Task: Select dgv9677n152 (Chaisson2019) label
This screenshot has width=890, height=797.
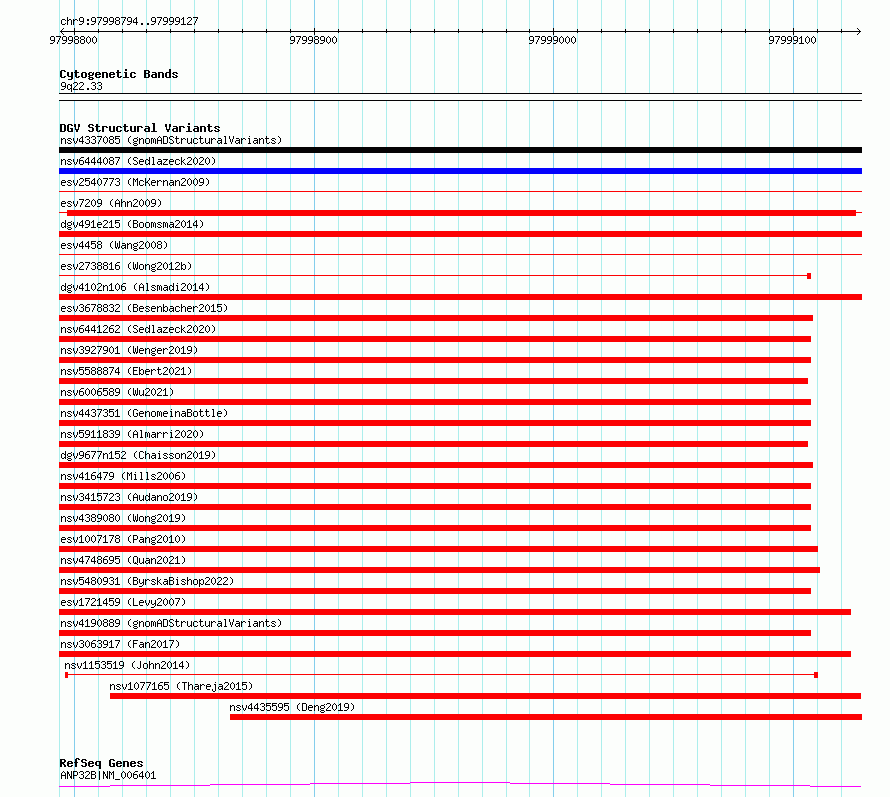Action: click(x=138, y=455)
